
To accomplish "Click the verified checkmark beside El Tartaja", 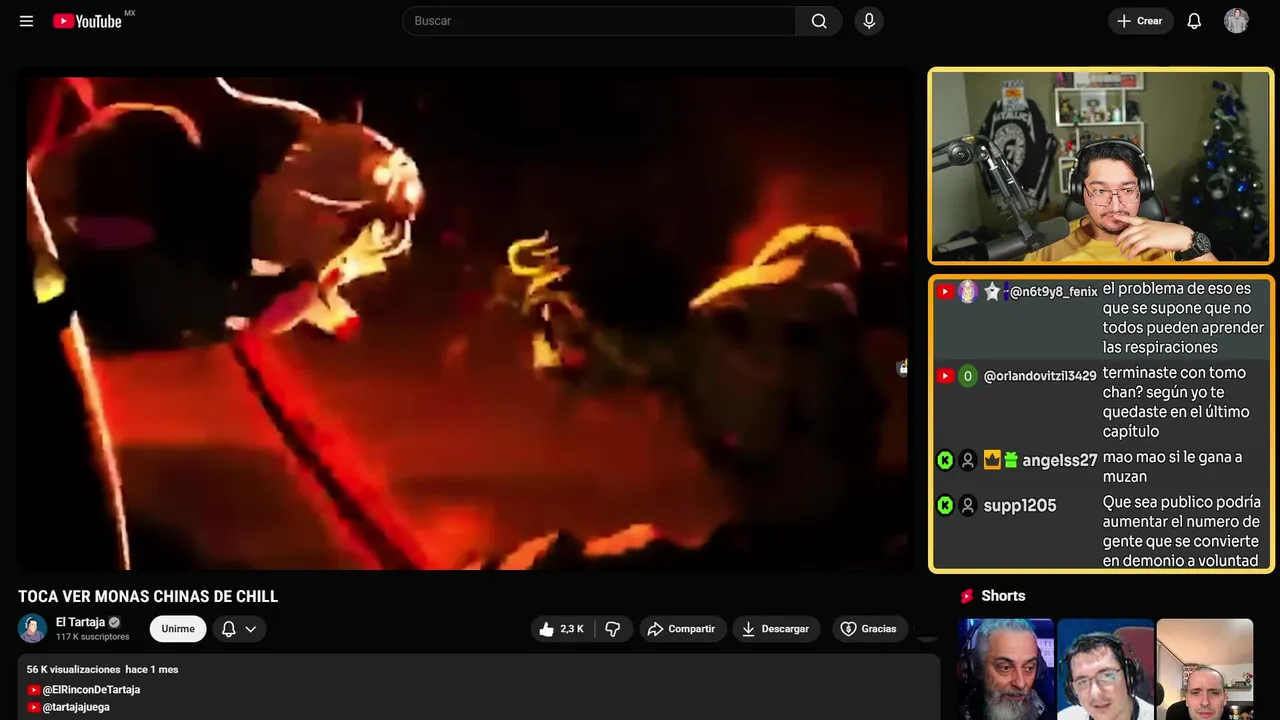I will (114, 622).
